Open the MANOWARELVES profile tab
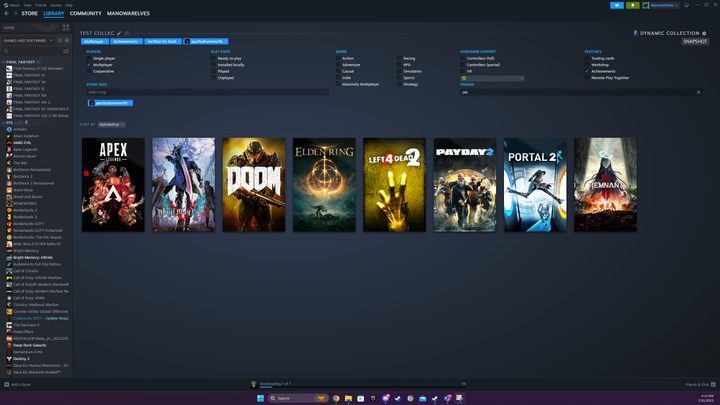The height and width of the screenshot is (405, 720). (128, 13)
